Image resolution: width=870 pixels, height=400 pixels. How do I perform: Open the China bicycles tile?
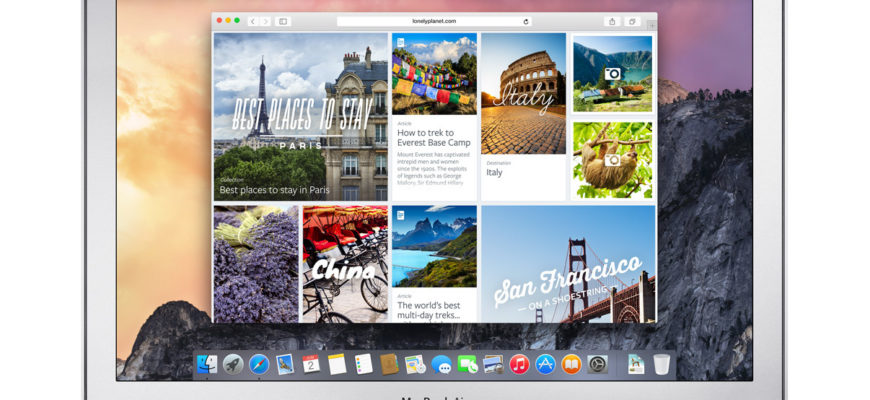pyautogui.click(x=345, y=264)
